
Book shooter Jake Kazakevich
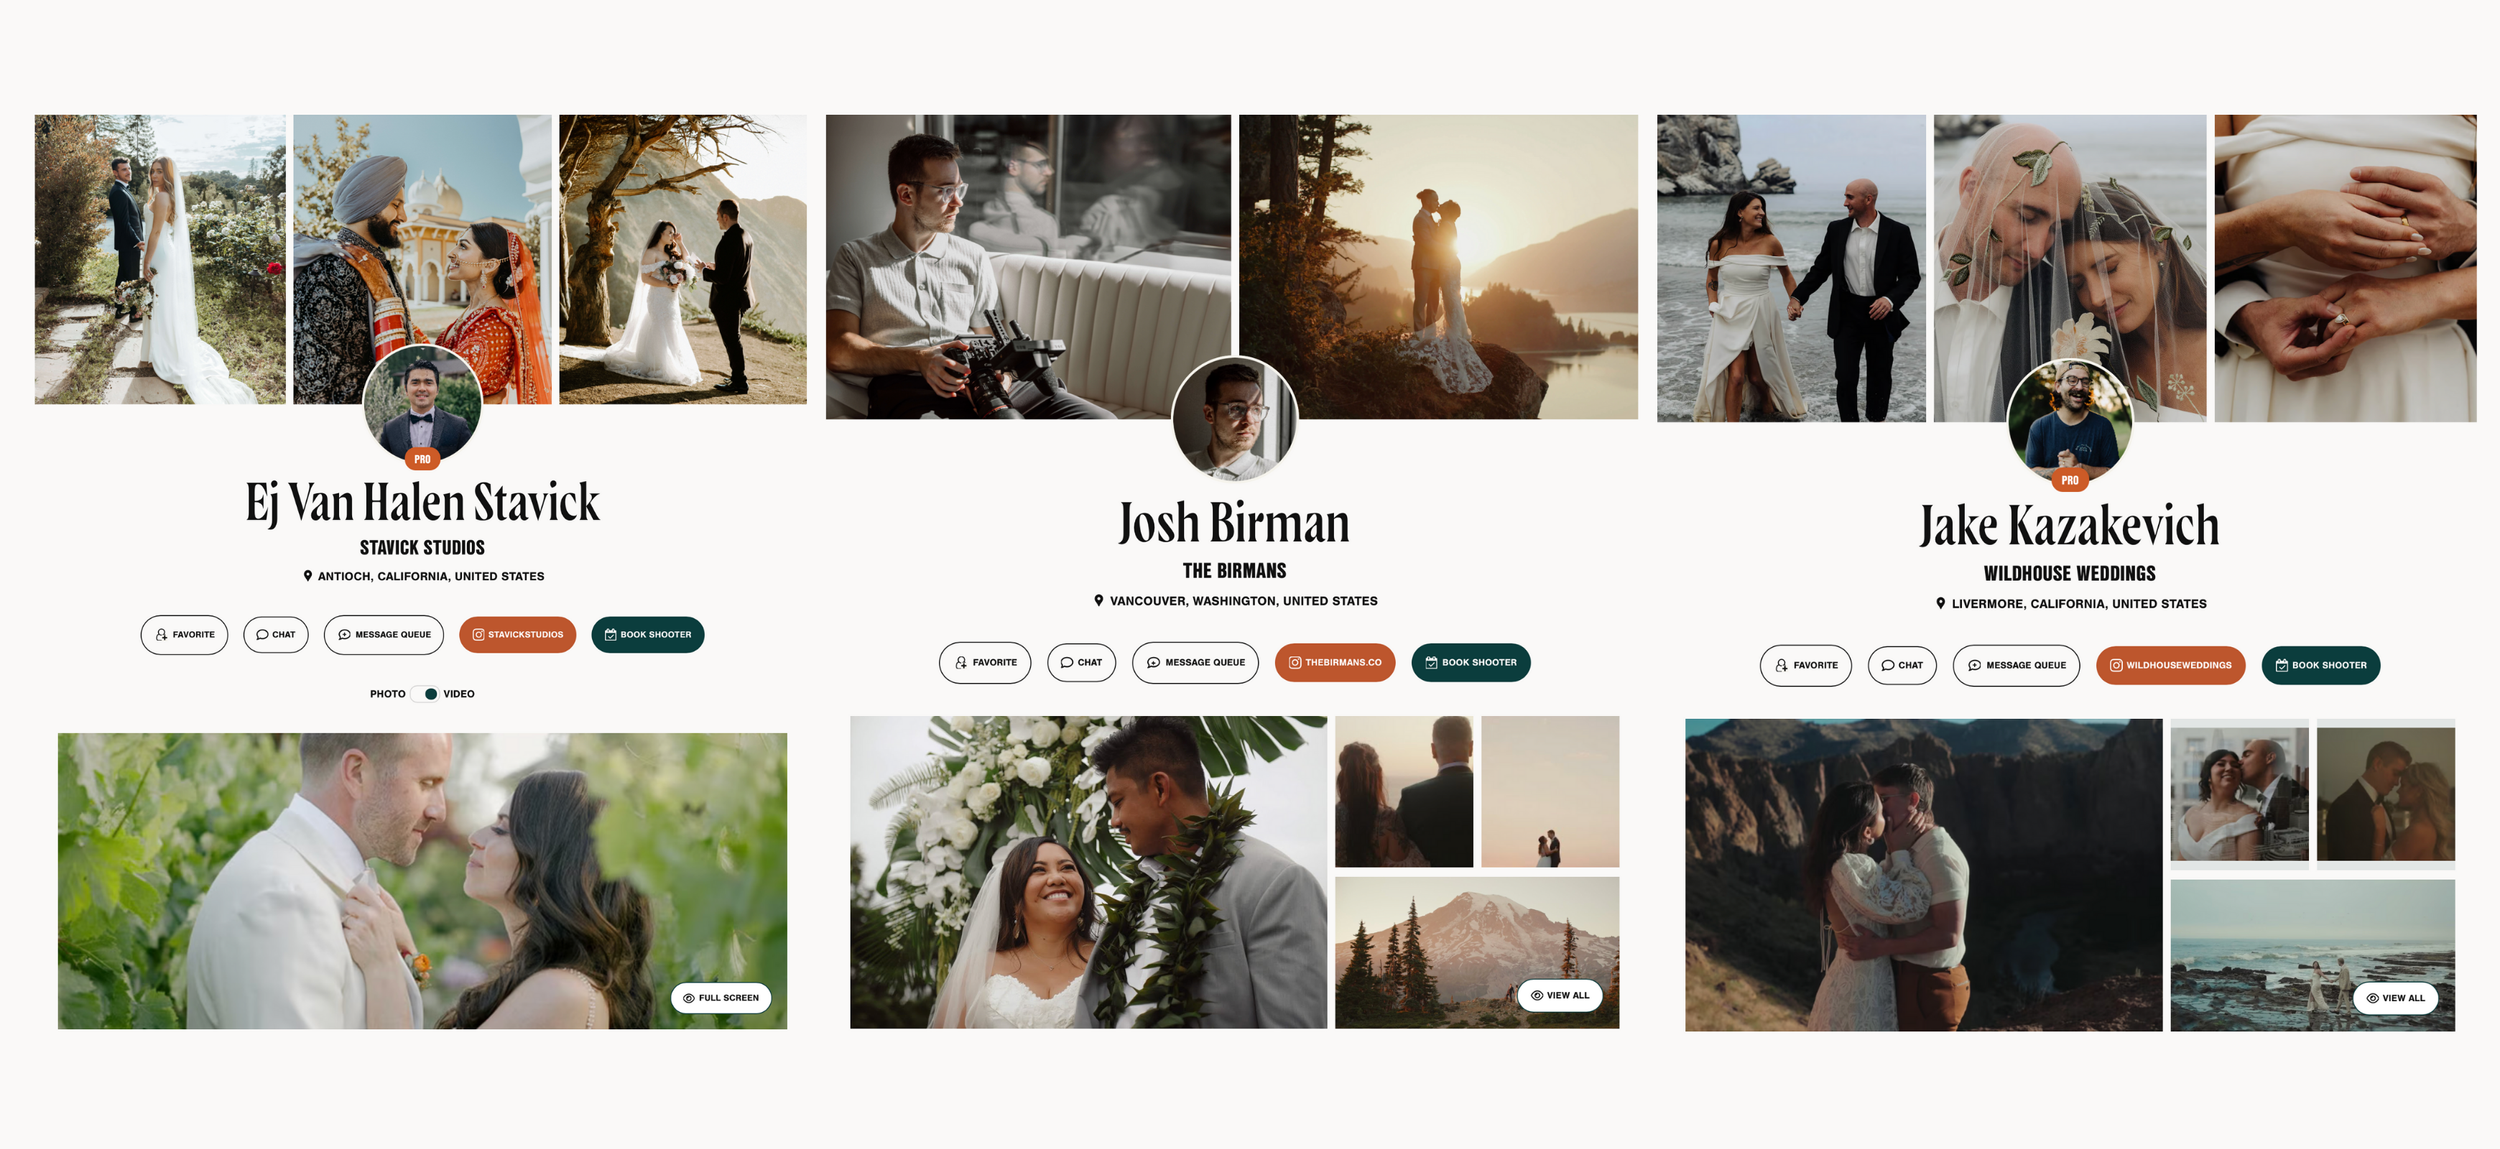click(x=2321, y=666)
